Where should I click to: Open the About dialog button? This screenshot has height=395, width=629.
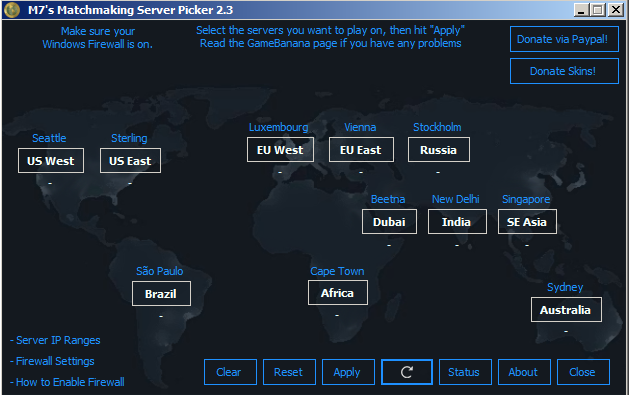524,372
